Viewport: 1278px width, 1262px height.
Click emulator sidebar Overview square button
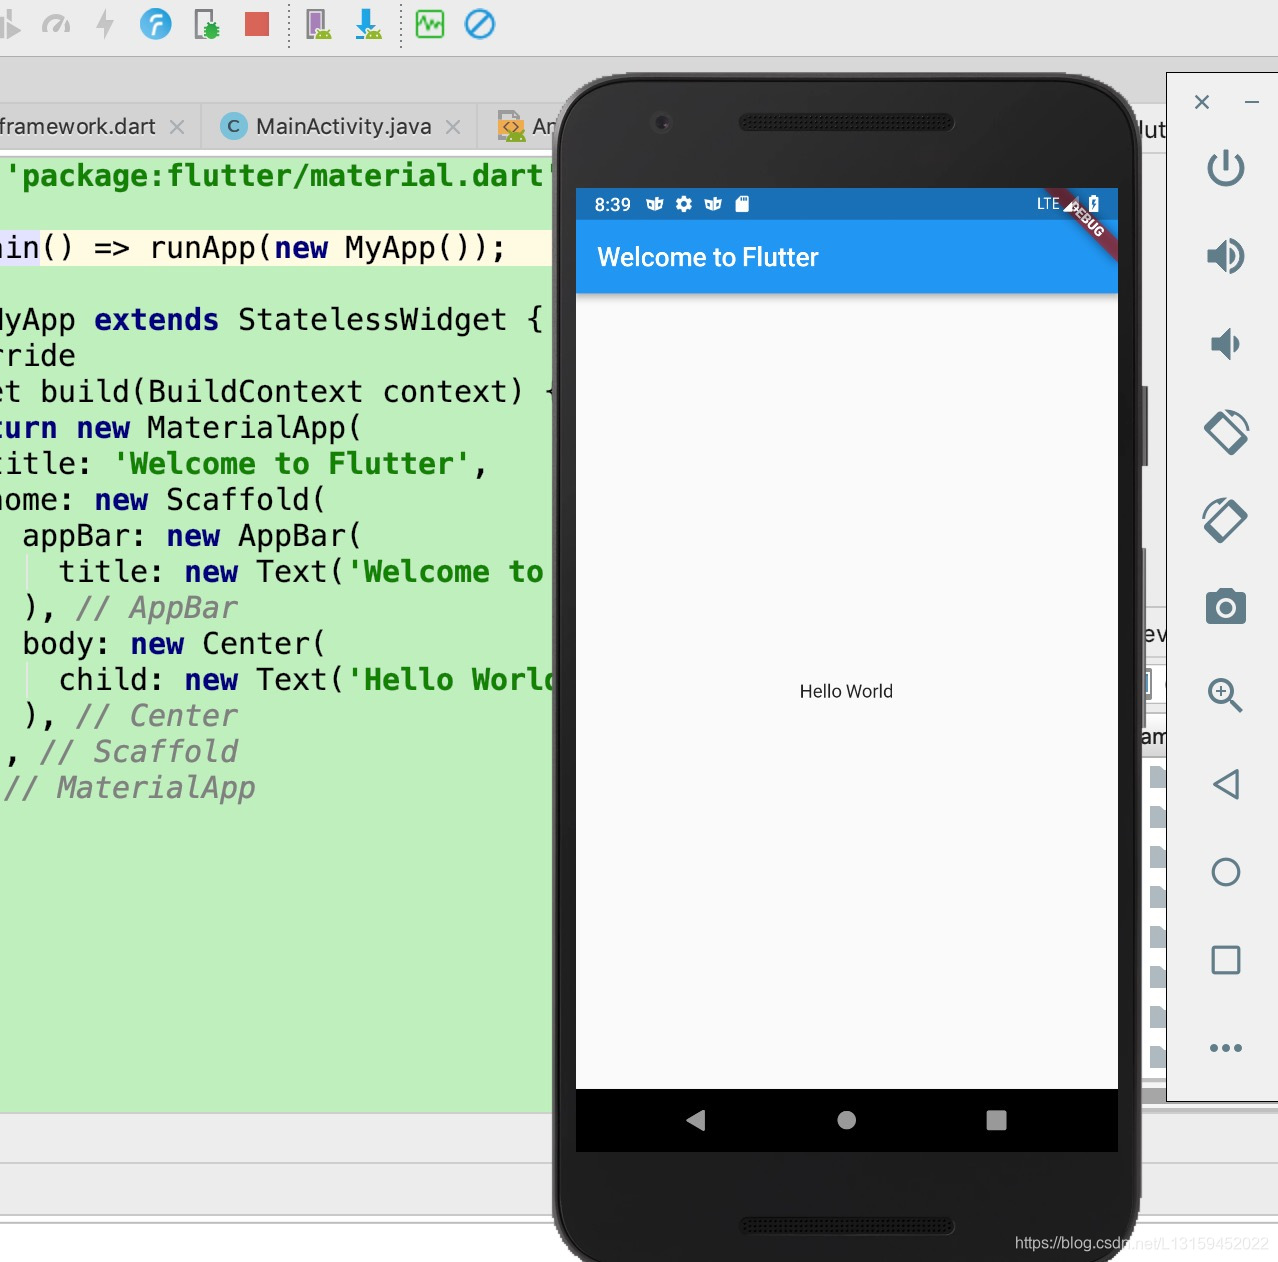(1226, 960)
